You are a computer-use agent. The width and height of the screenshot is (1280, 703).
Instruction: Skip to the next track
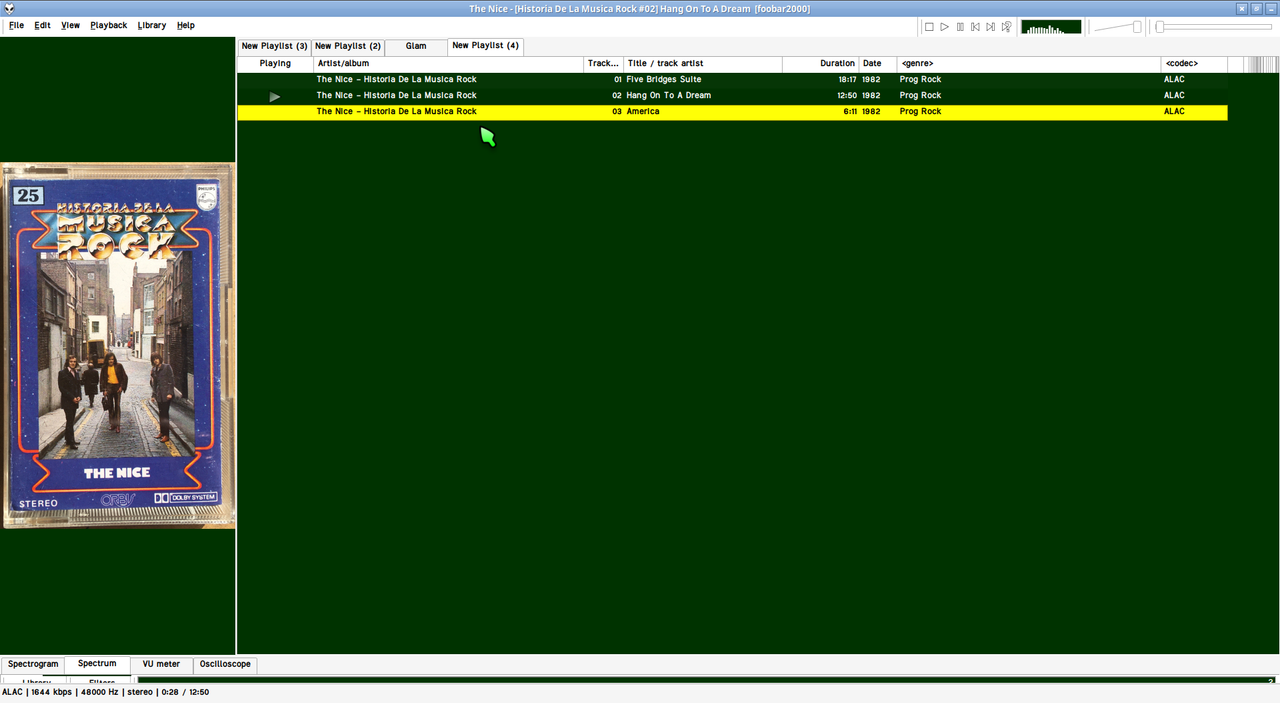pyautogui.click(x=990, y=27)
